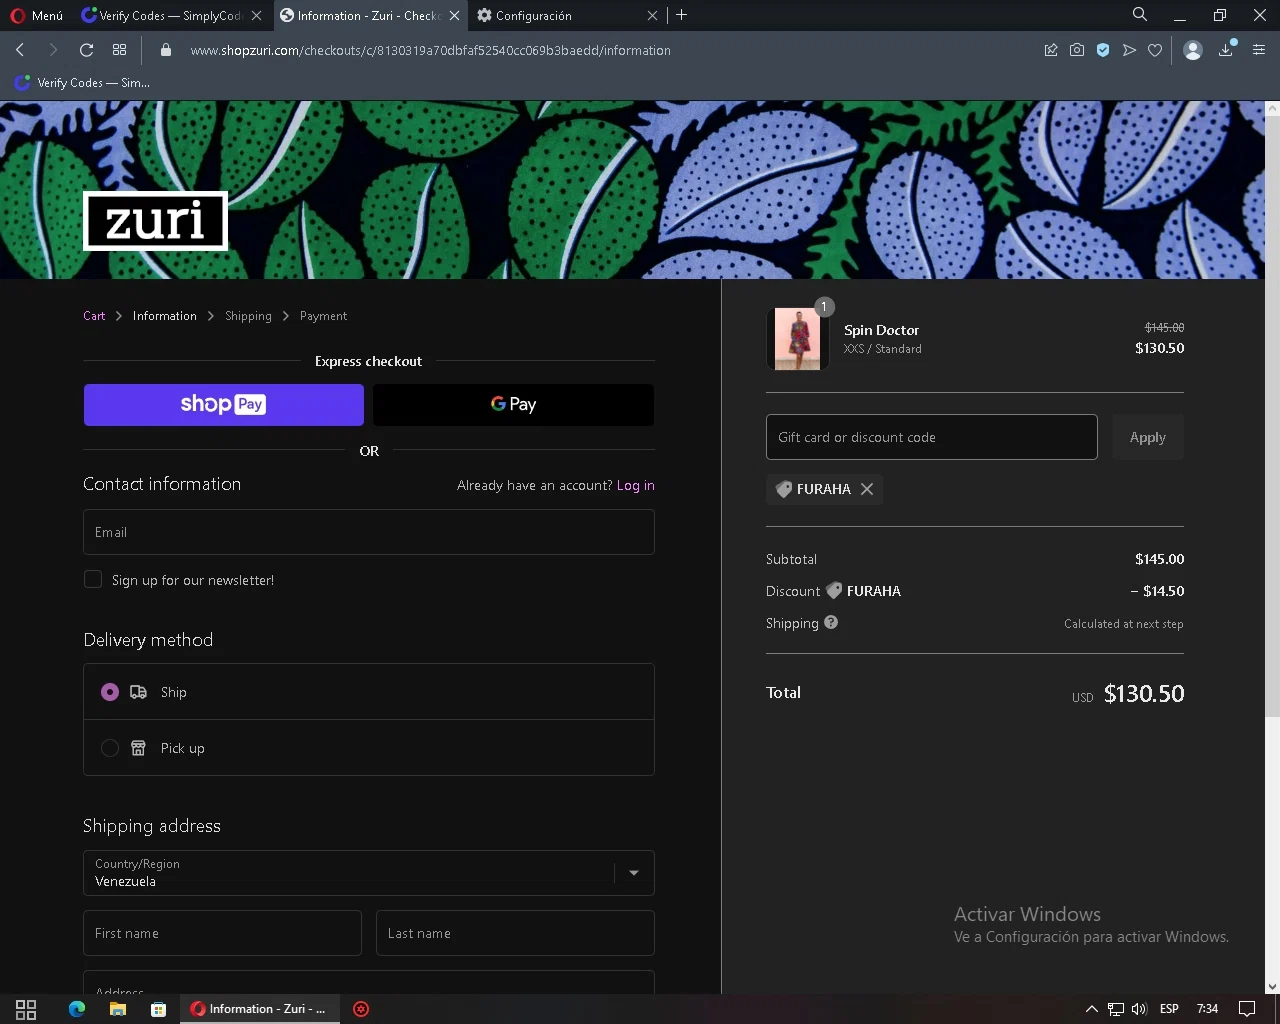Click the Payment breadcrumb step
The height and width of the screenshot is (1024, 1280).
click(x=323, y=316)
